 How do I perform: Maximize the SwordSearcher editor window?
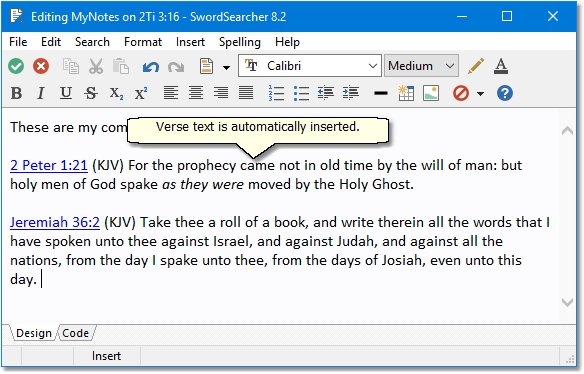pos(507,16)
